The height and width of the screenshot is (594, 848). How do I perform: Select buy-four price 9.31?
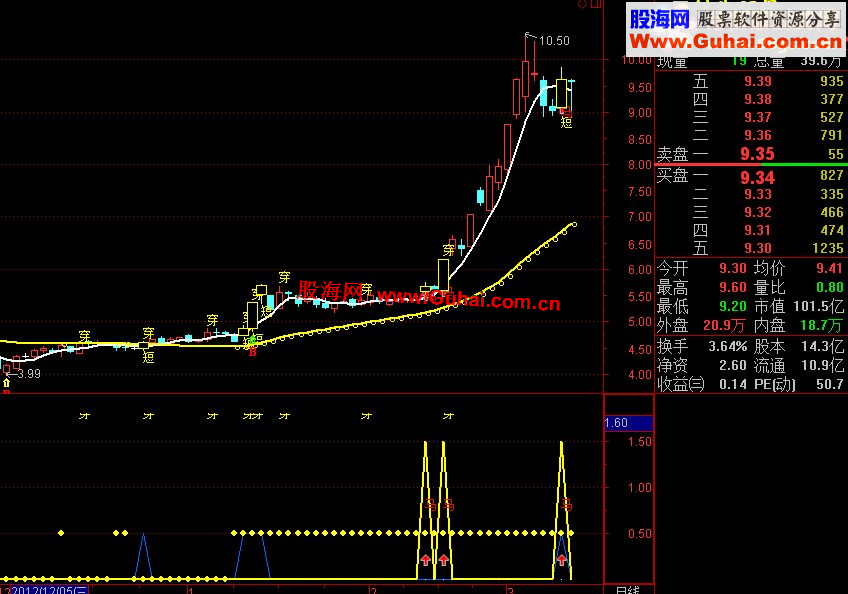(x=758, y=230)
